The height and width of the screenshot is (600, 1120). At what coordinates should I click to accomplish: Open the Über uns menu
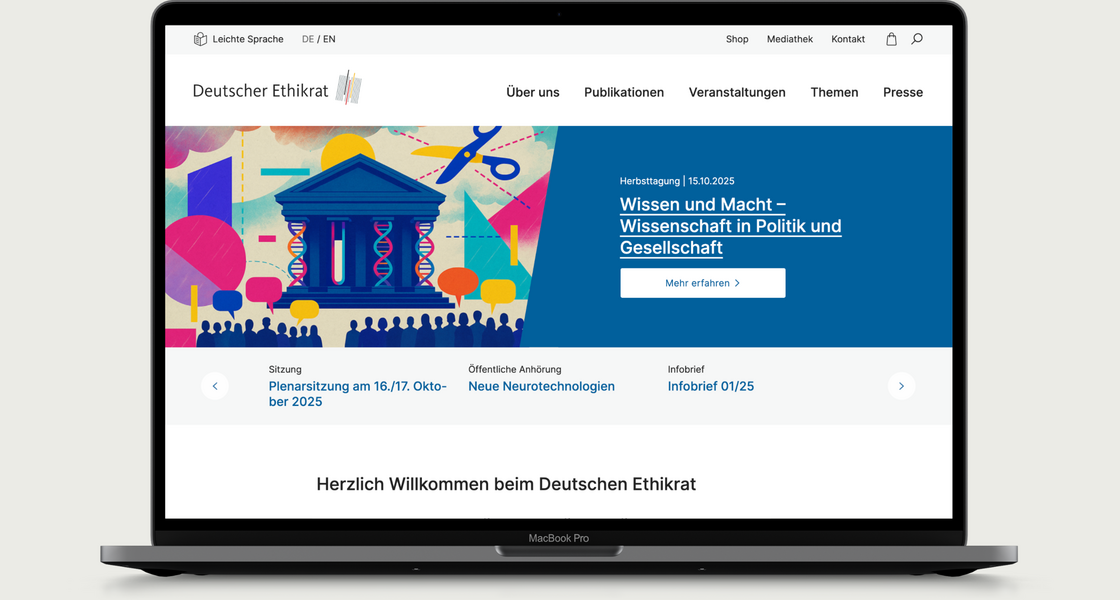pos(533,92)
